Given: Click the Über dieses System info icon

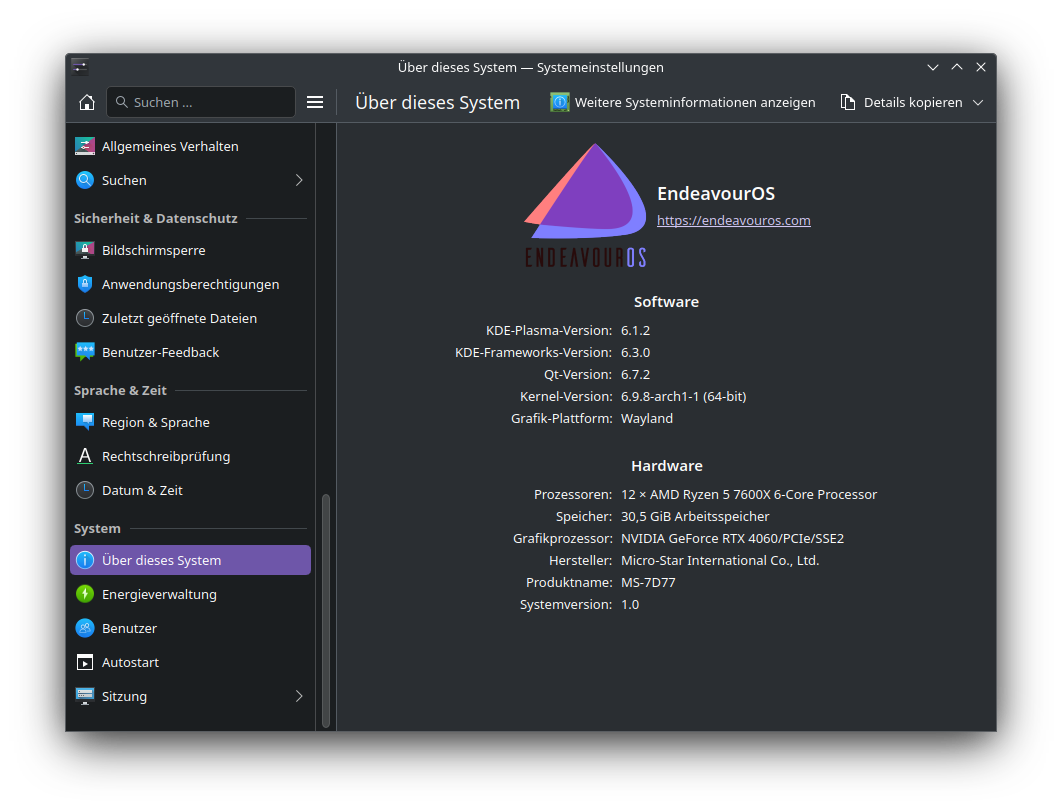Looking at the screenshot, I should [x=85, y=561].
